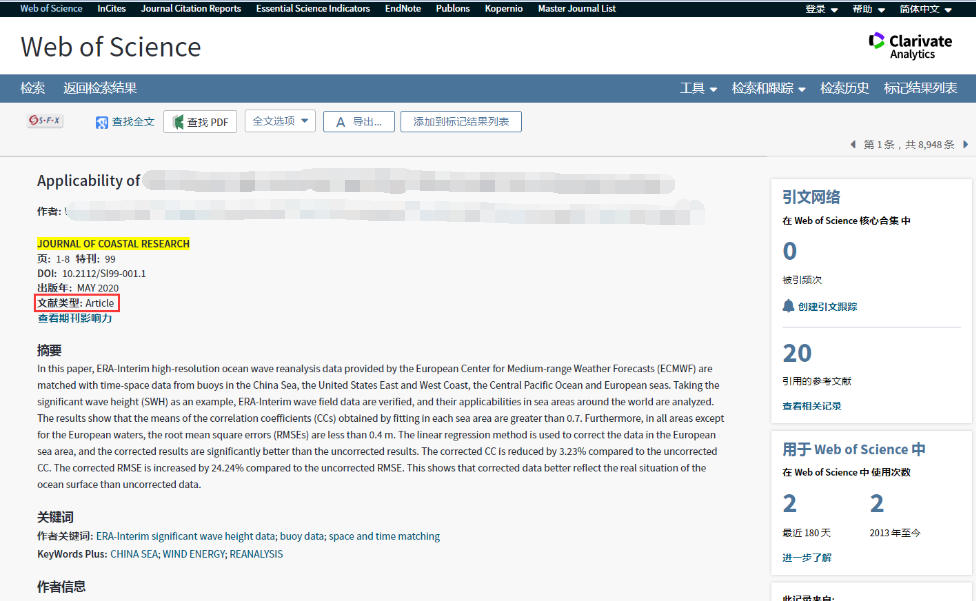This screenshot has height=601, width=976.
Task: Open the EndNote tab
Action: [402, 9]
